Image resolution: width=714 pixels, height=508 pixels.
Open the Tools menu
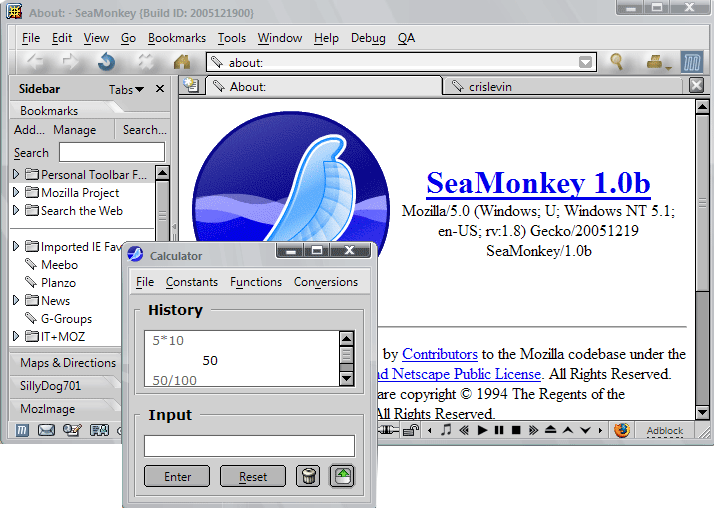[232, 38]
